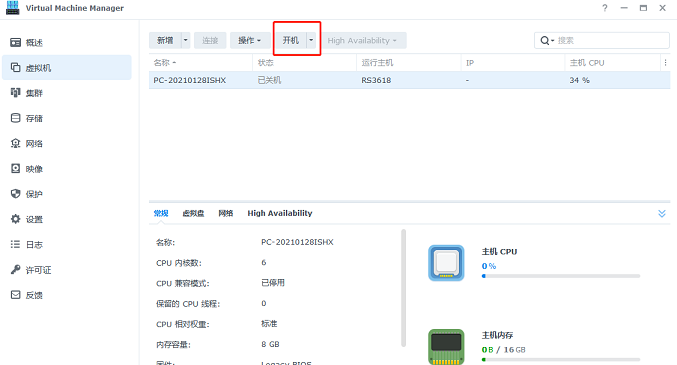The image size is (677, 365).
Task: Open the 网络 network section
Action: coord(67,143)
